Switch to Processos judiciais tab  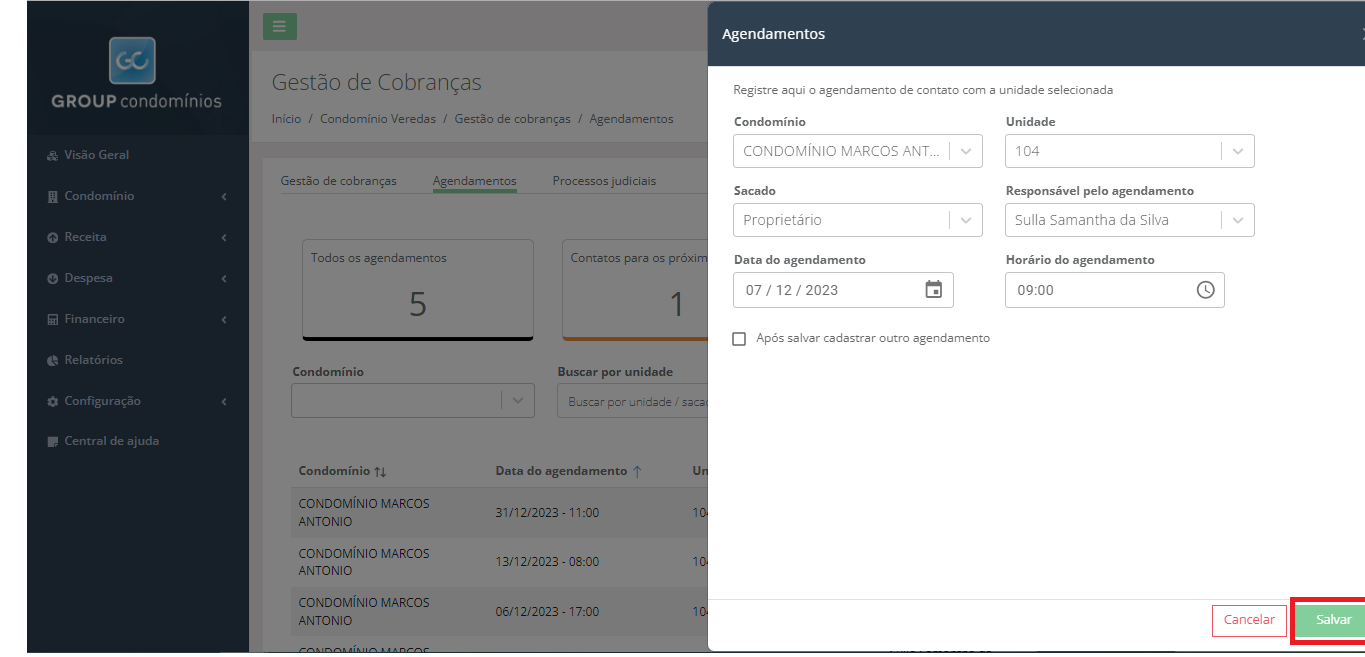[604, 181]
